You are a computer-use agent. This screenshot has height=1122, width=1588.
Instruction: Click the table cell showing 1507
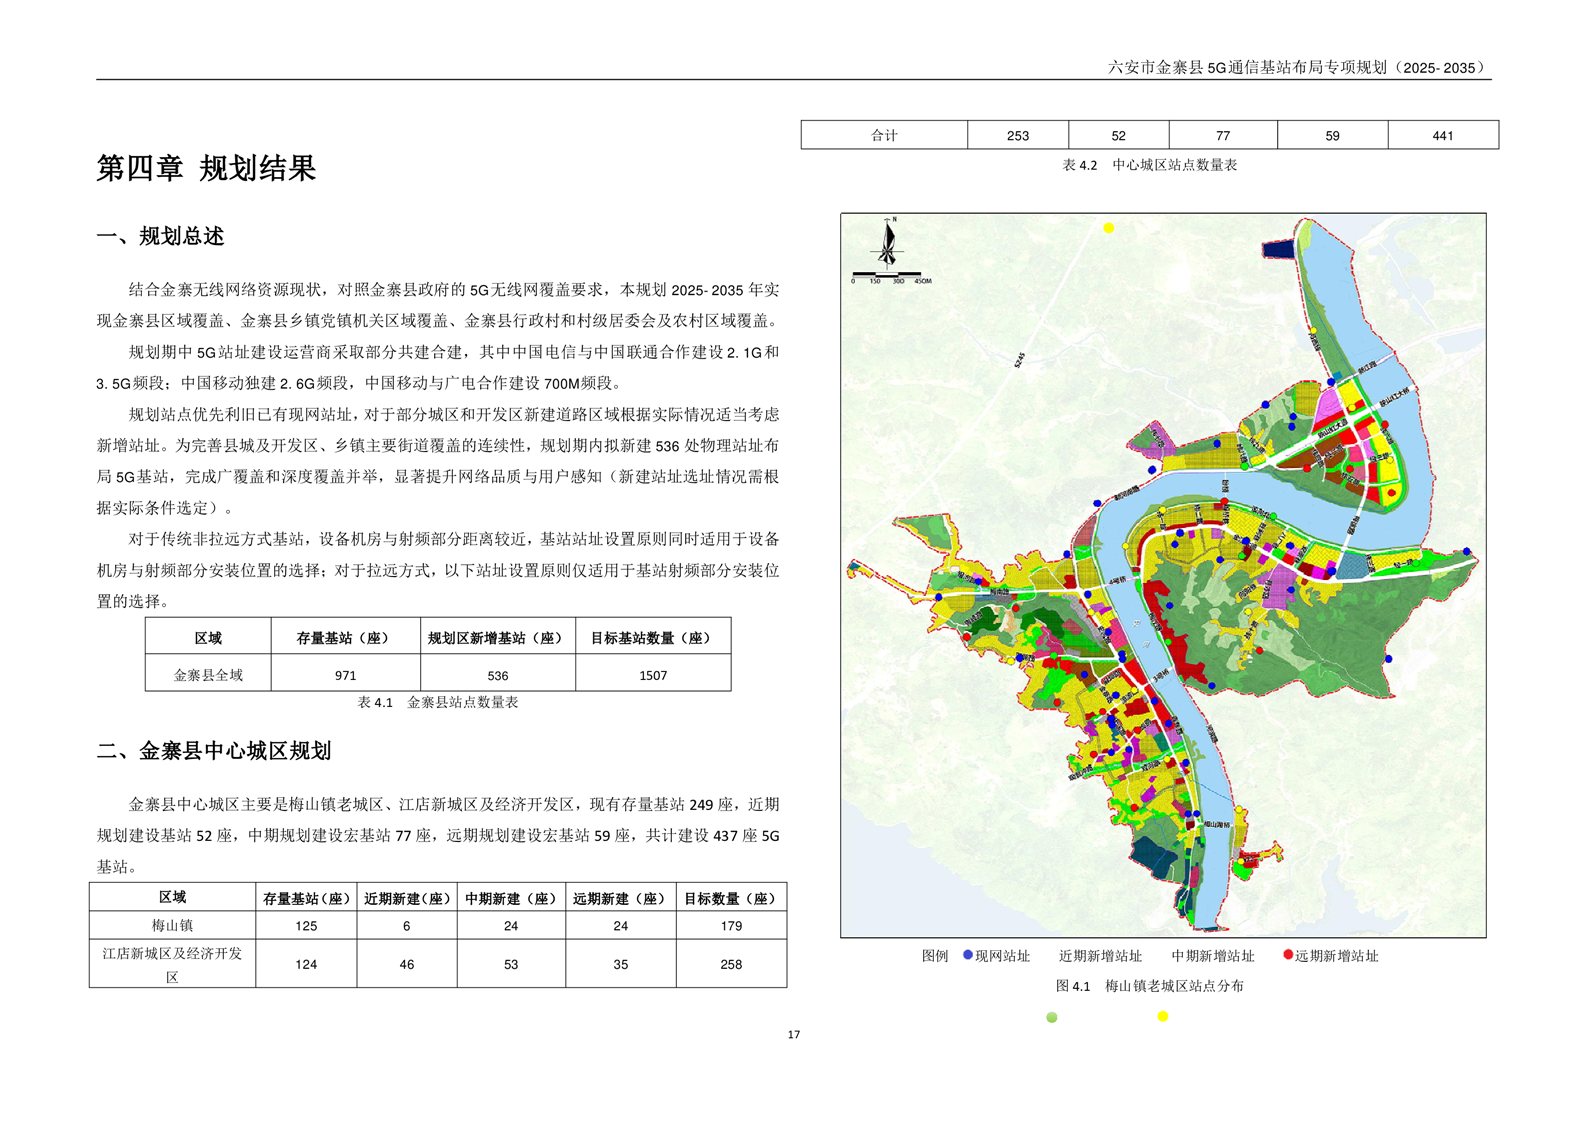coord(653,675)
